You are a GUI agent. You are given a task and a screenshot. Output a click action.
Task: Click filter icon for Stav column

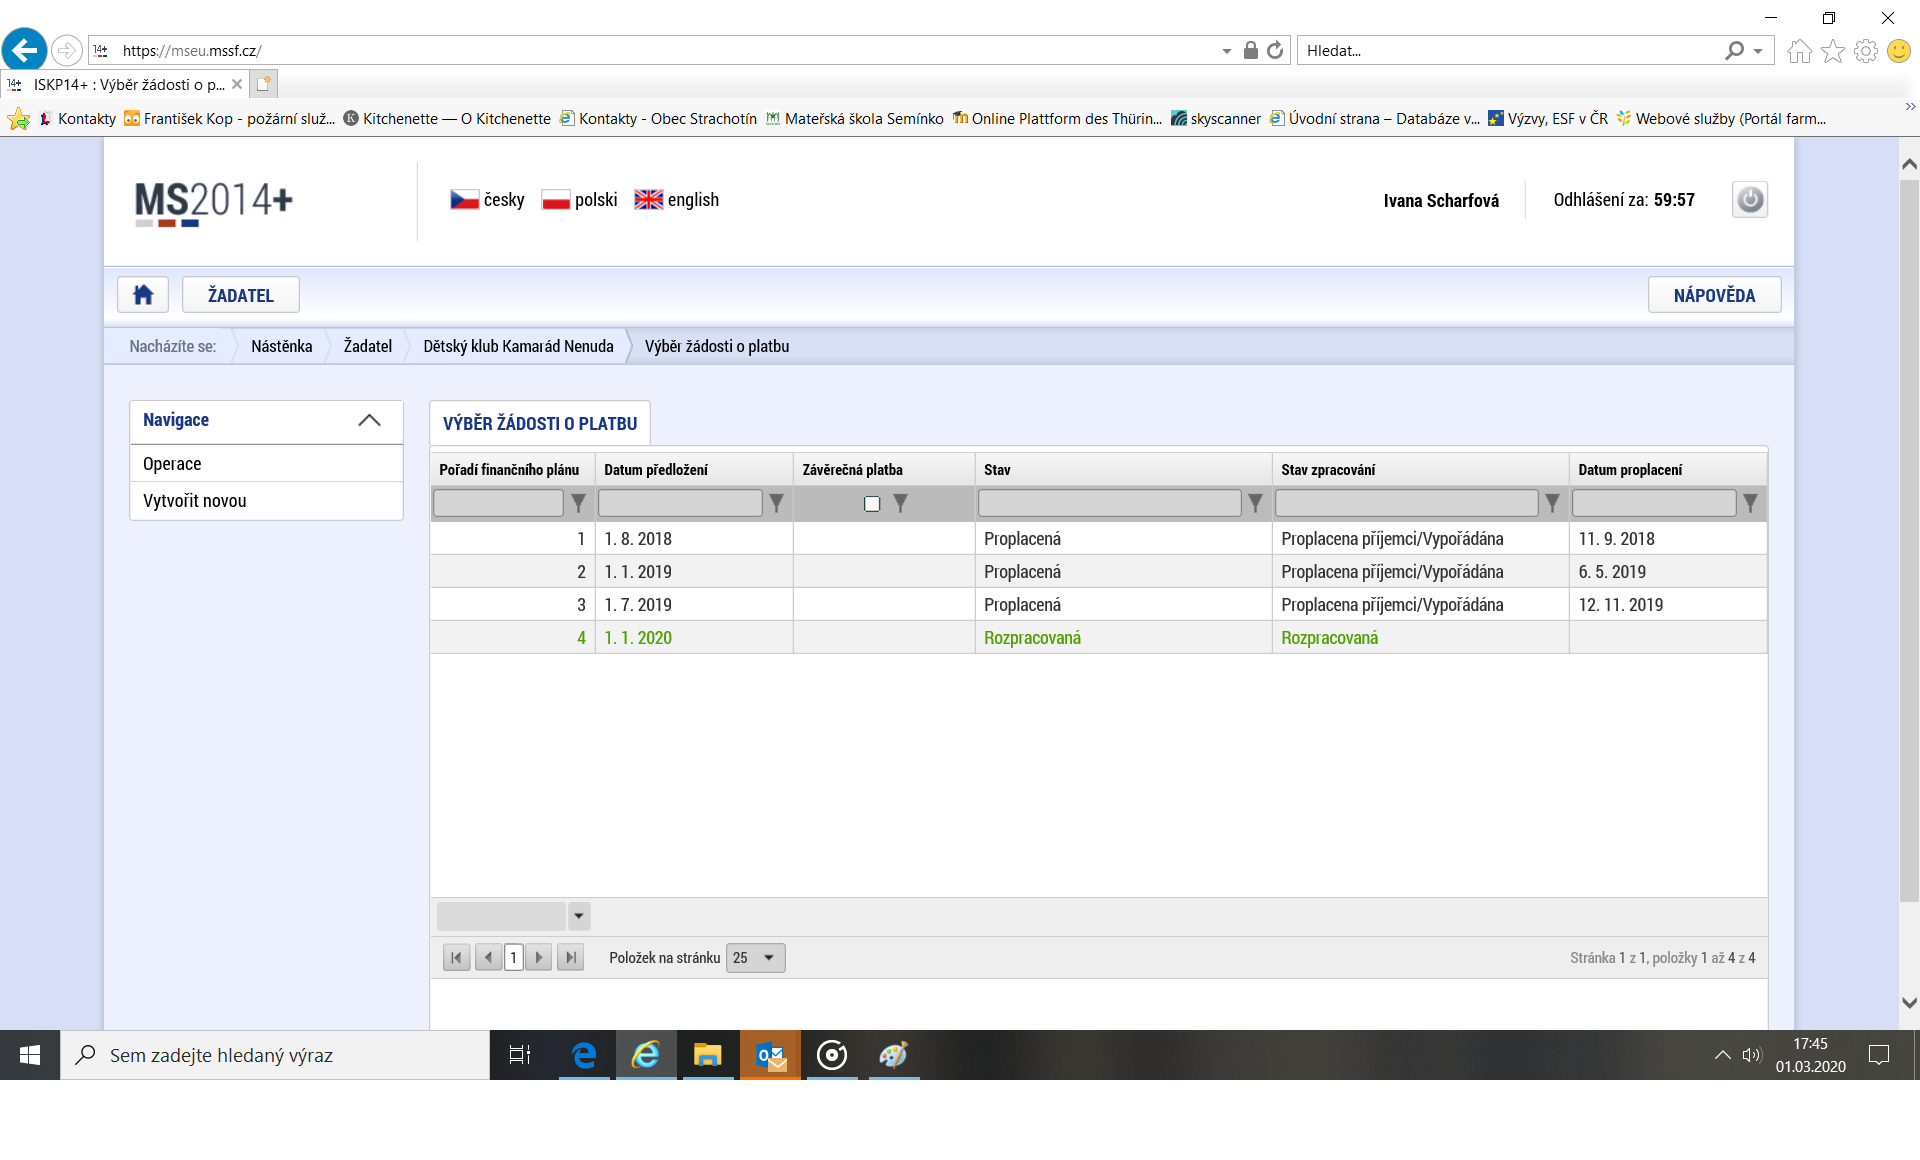click(1255, 503)
